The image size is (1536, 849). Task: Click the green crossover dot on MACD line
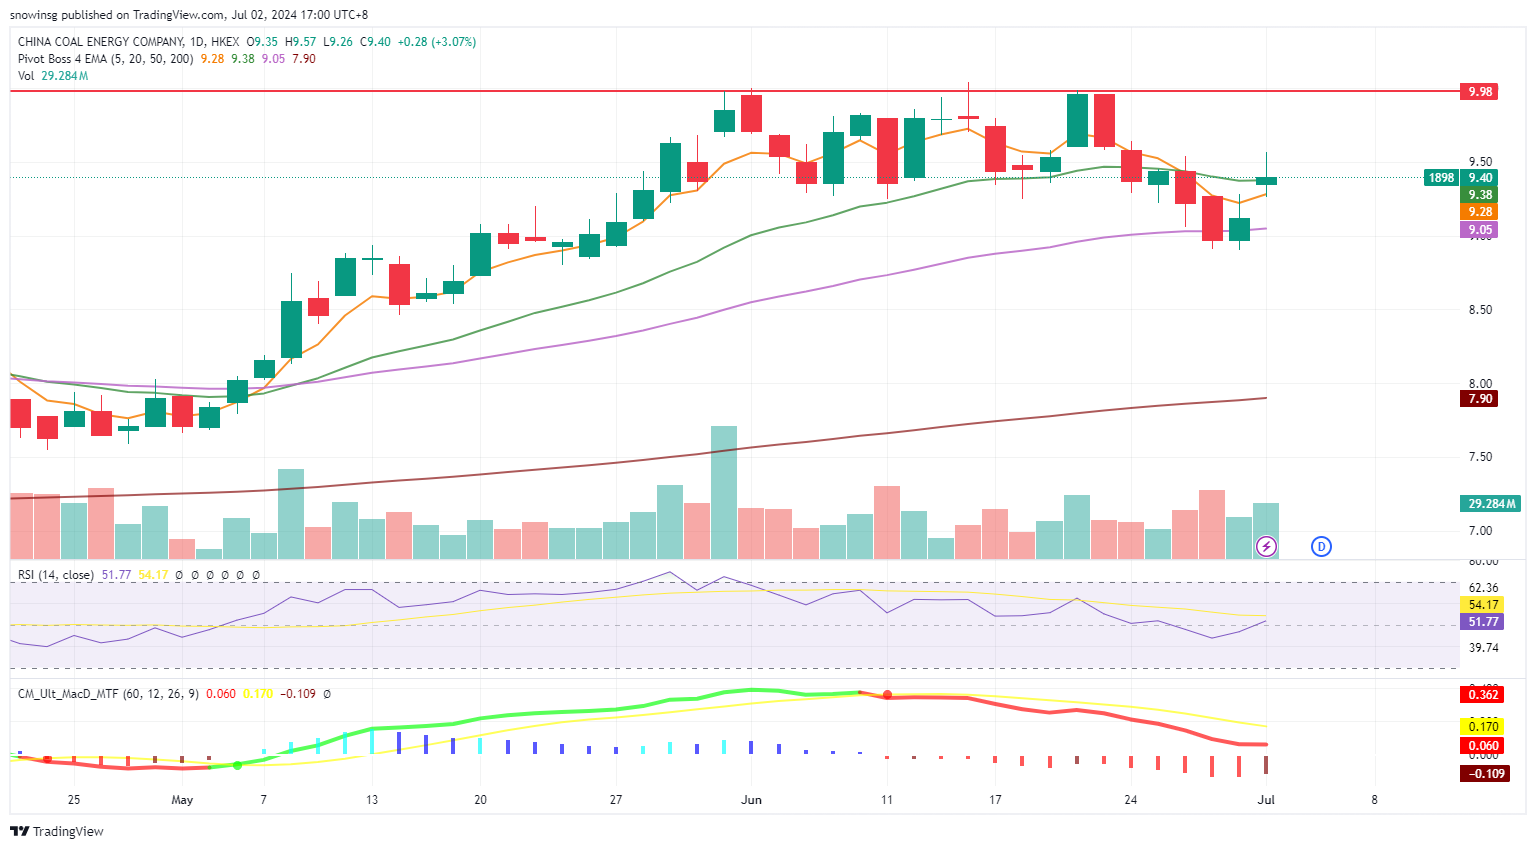(x=237, y=765)
